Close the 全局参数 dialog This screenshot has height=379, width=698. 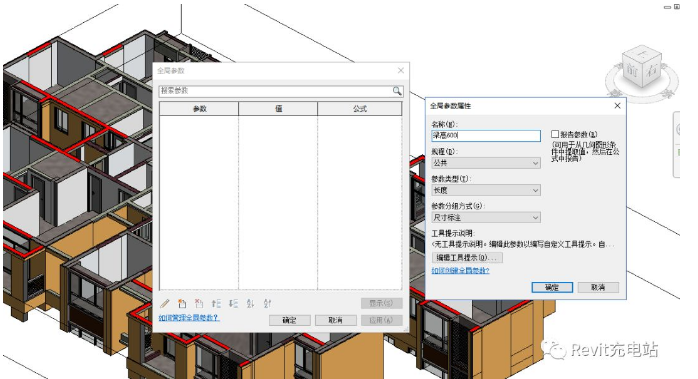coord(401,70)
